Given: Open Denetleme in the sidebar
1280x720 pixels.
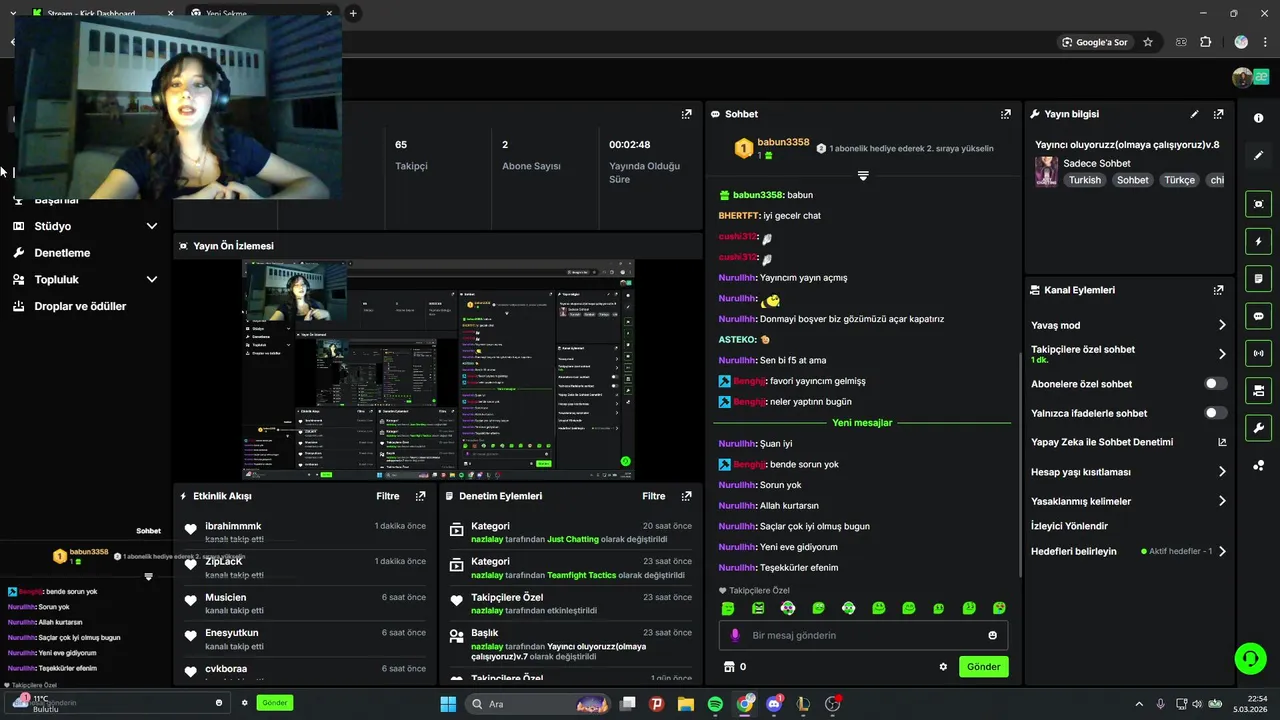Looking at the screenshot, I should (62, 253).
